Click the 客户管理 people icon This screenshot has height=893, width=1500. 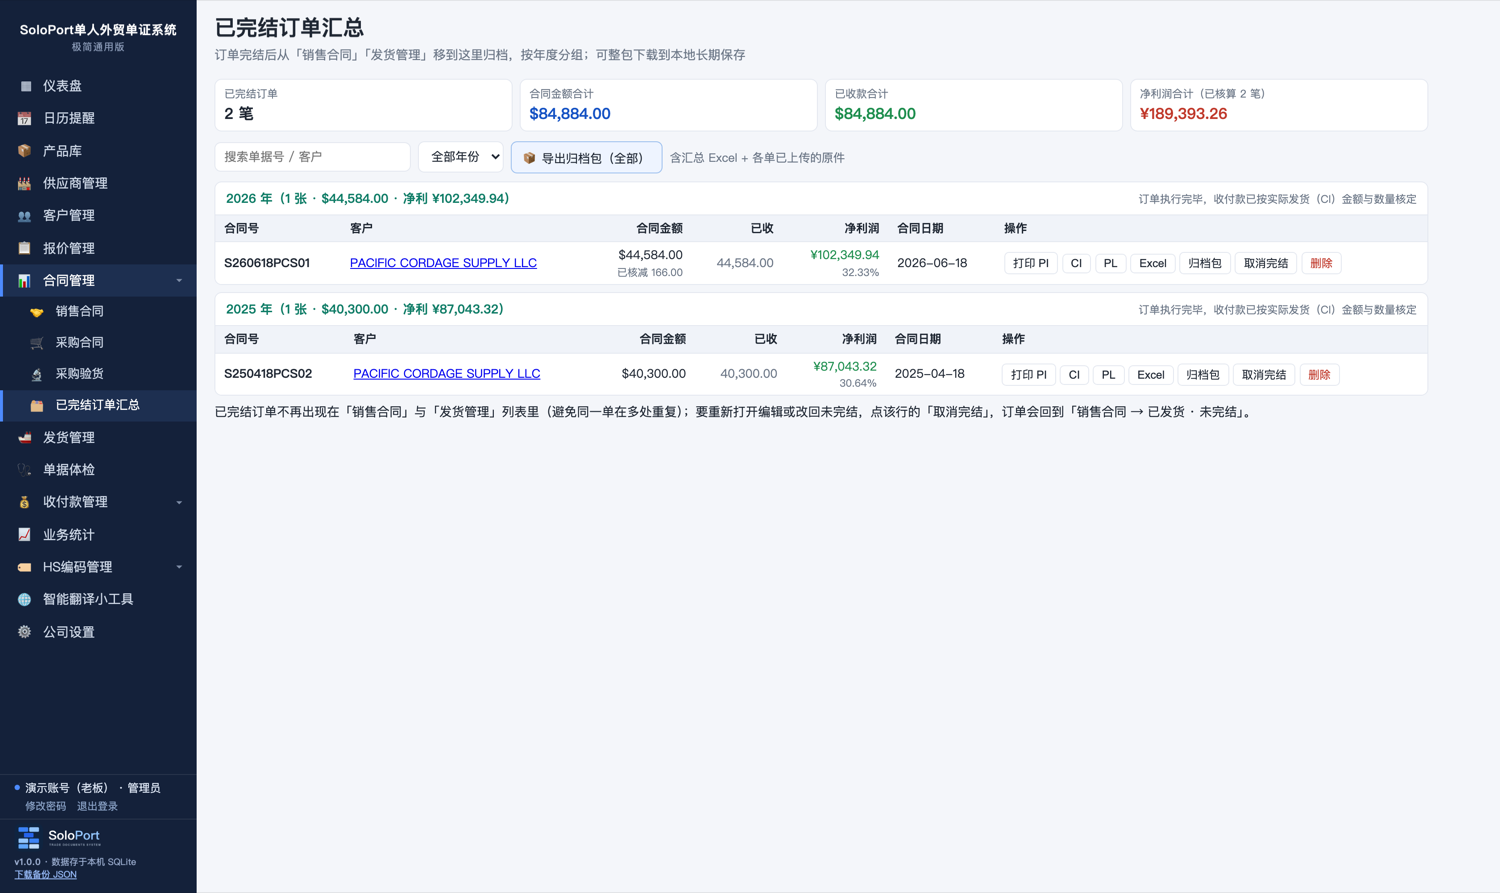click(25, 215)
